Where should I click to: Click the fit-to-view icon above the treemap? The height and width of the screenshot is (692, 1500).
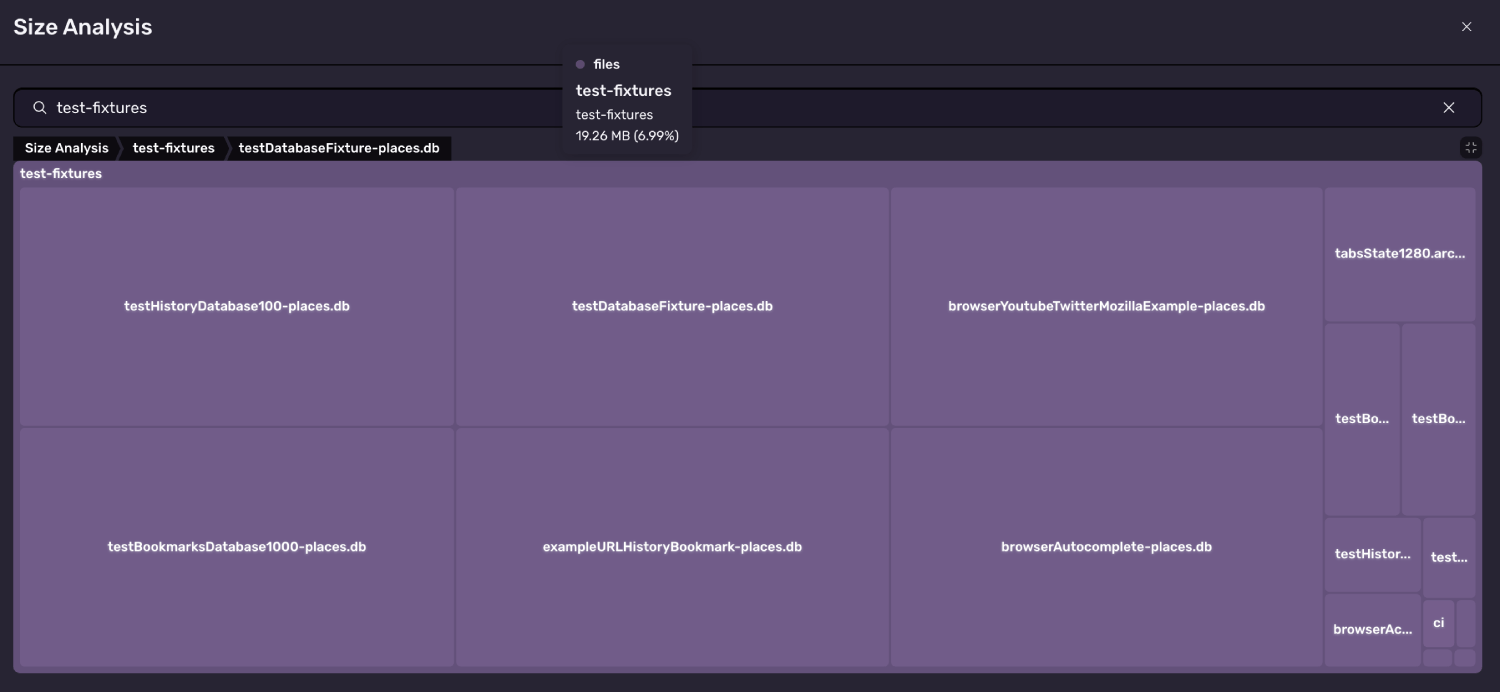coord(1470,147)
